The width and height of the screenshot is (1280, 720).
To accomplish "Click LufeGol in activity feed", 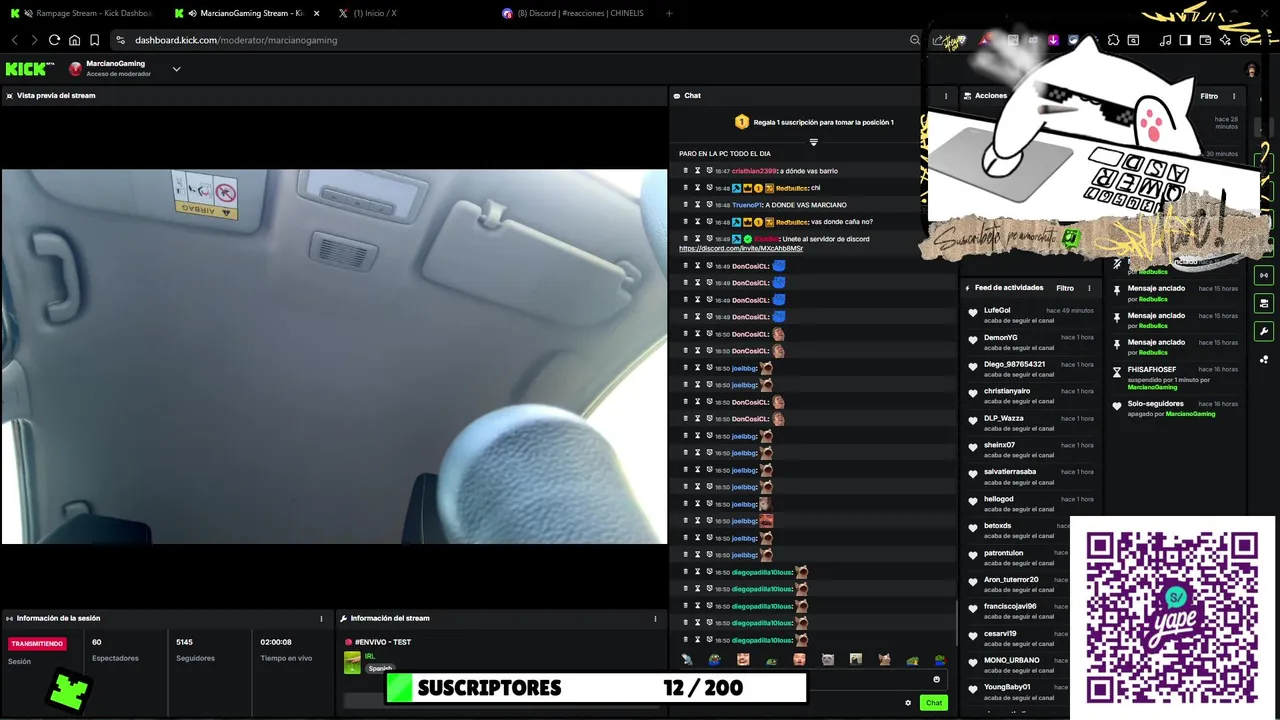I will [x=997, y=311].
